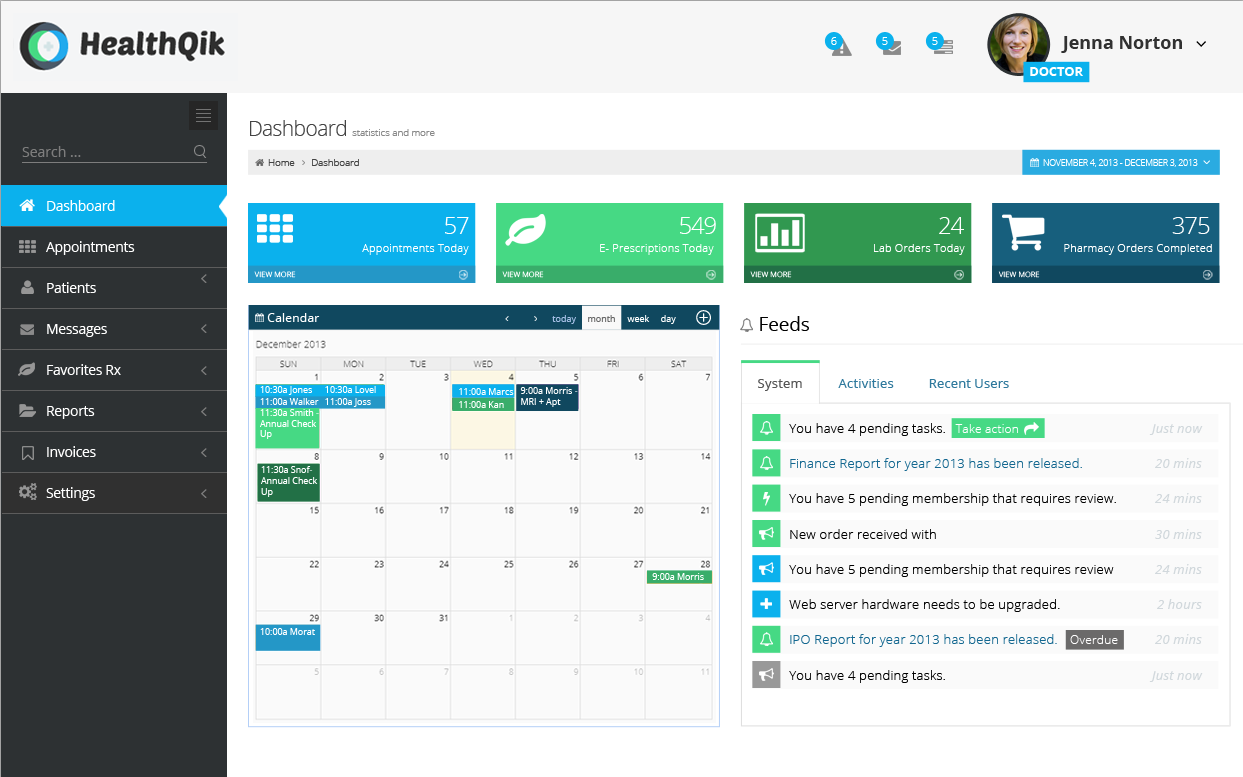Expand the Reports sidebar menu
Image resolution: width=1243 pixels, height=777 pixels.
tap(204, 411)
